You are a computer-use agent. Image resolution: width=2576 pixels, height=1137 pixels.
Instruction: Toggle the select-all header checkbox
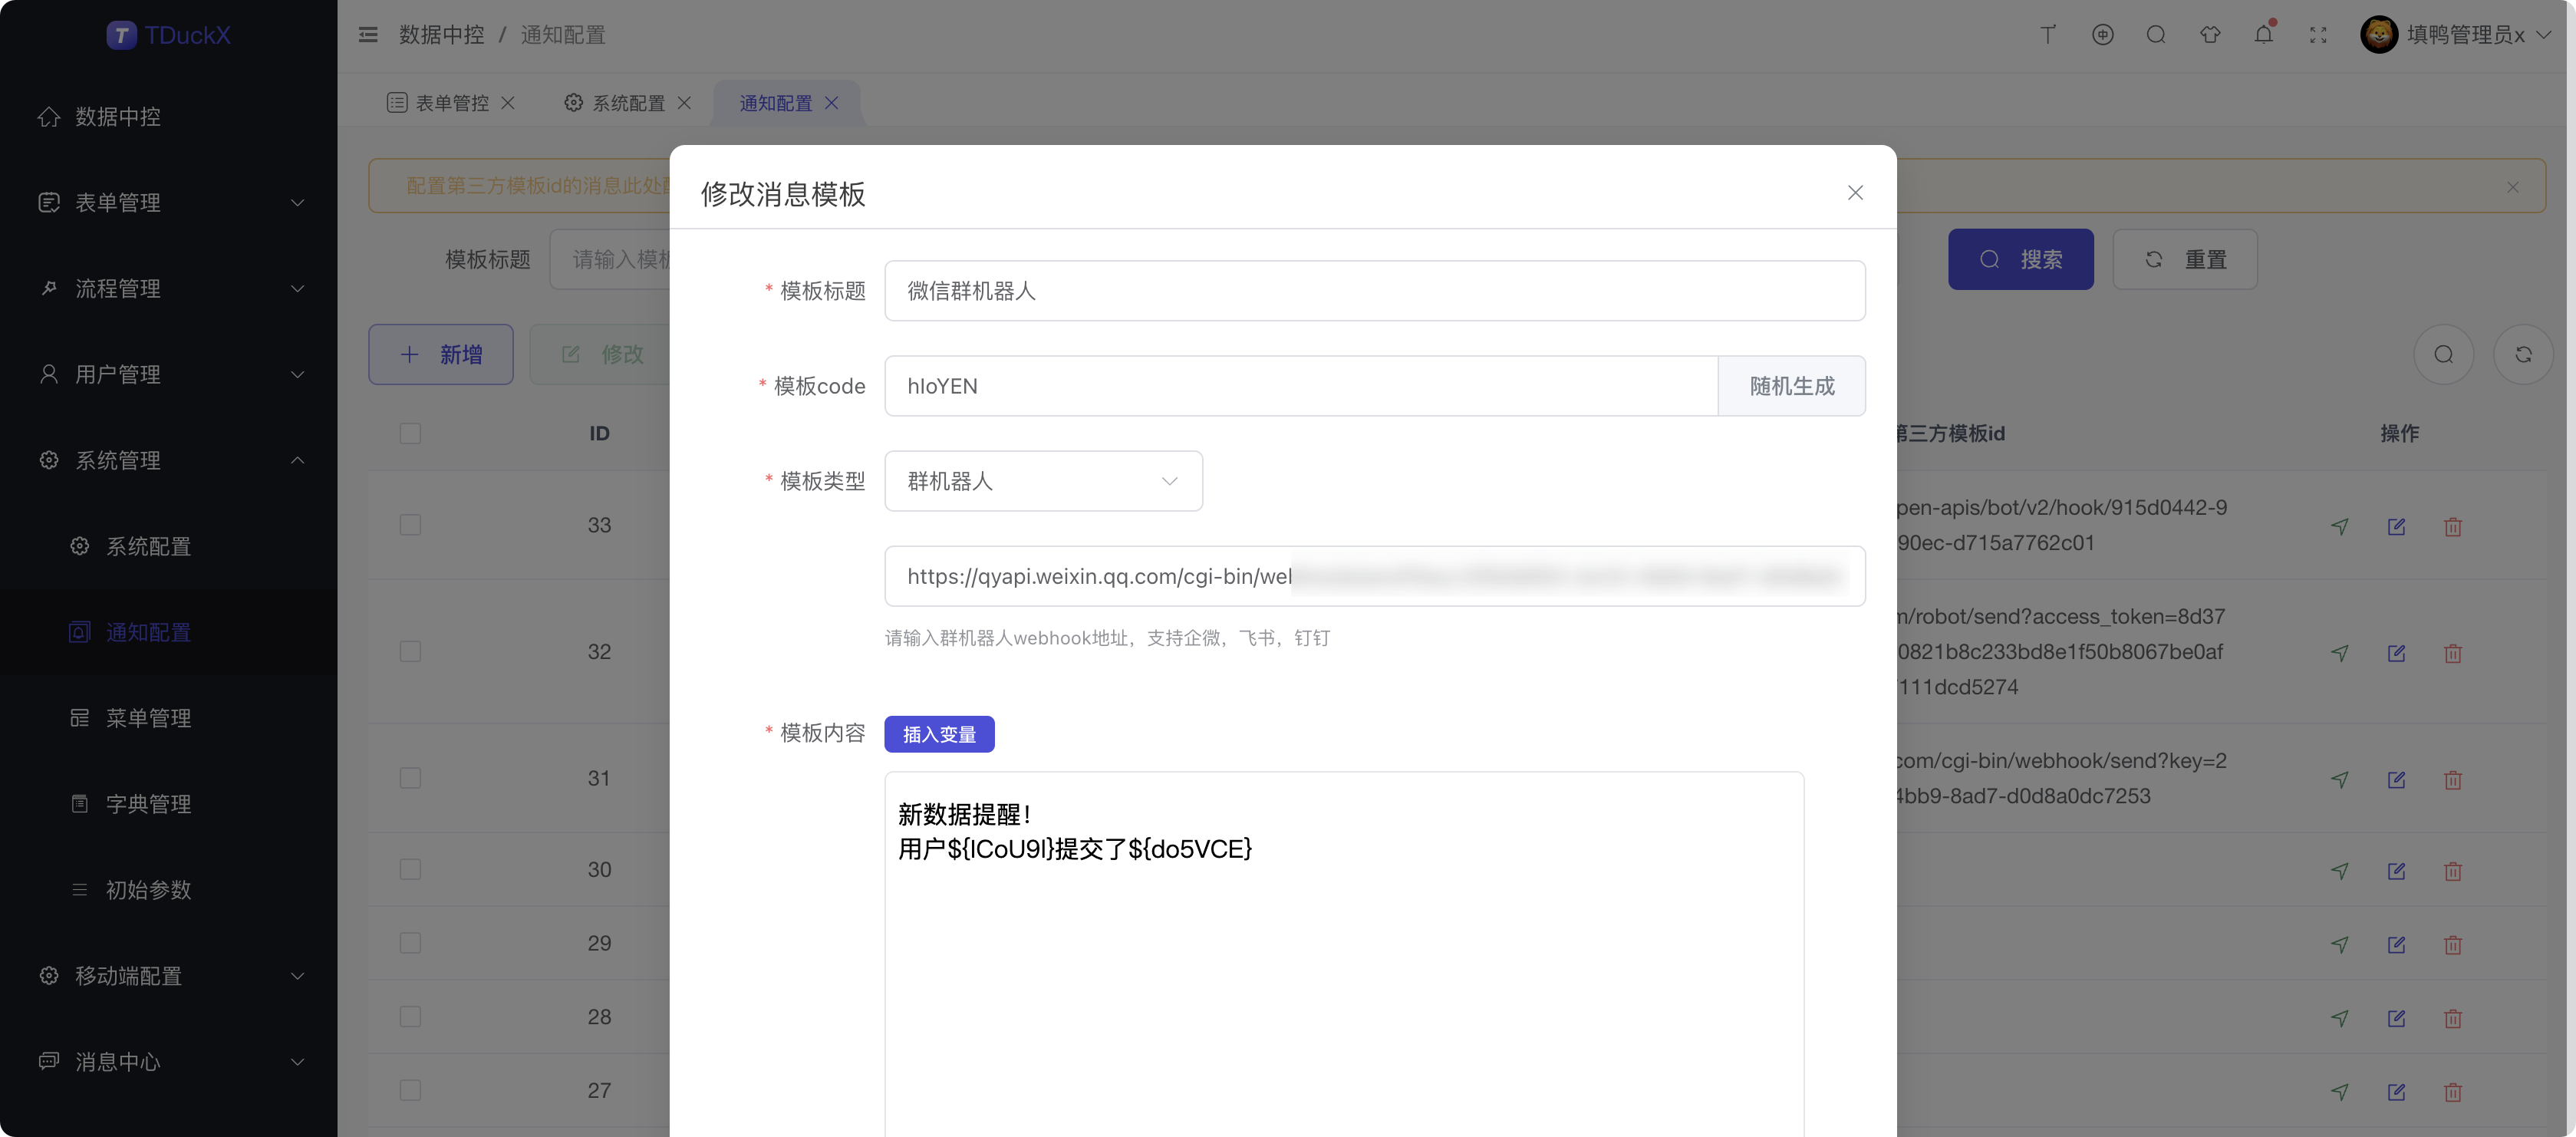(x=410, y=433)
